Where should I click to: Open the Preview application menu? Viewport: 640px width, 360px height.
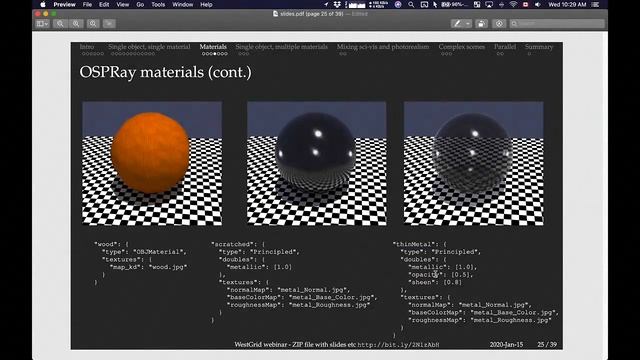64,4
